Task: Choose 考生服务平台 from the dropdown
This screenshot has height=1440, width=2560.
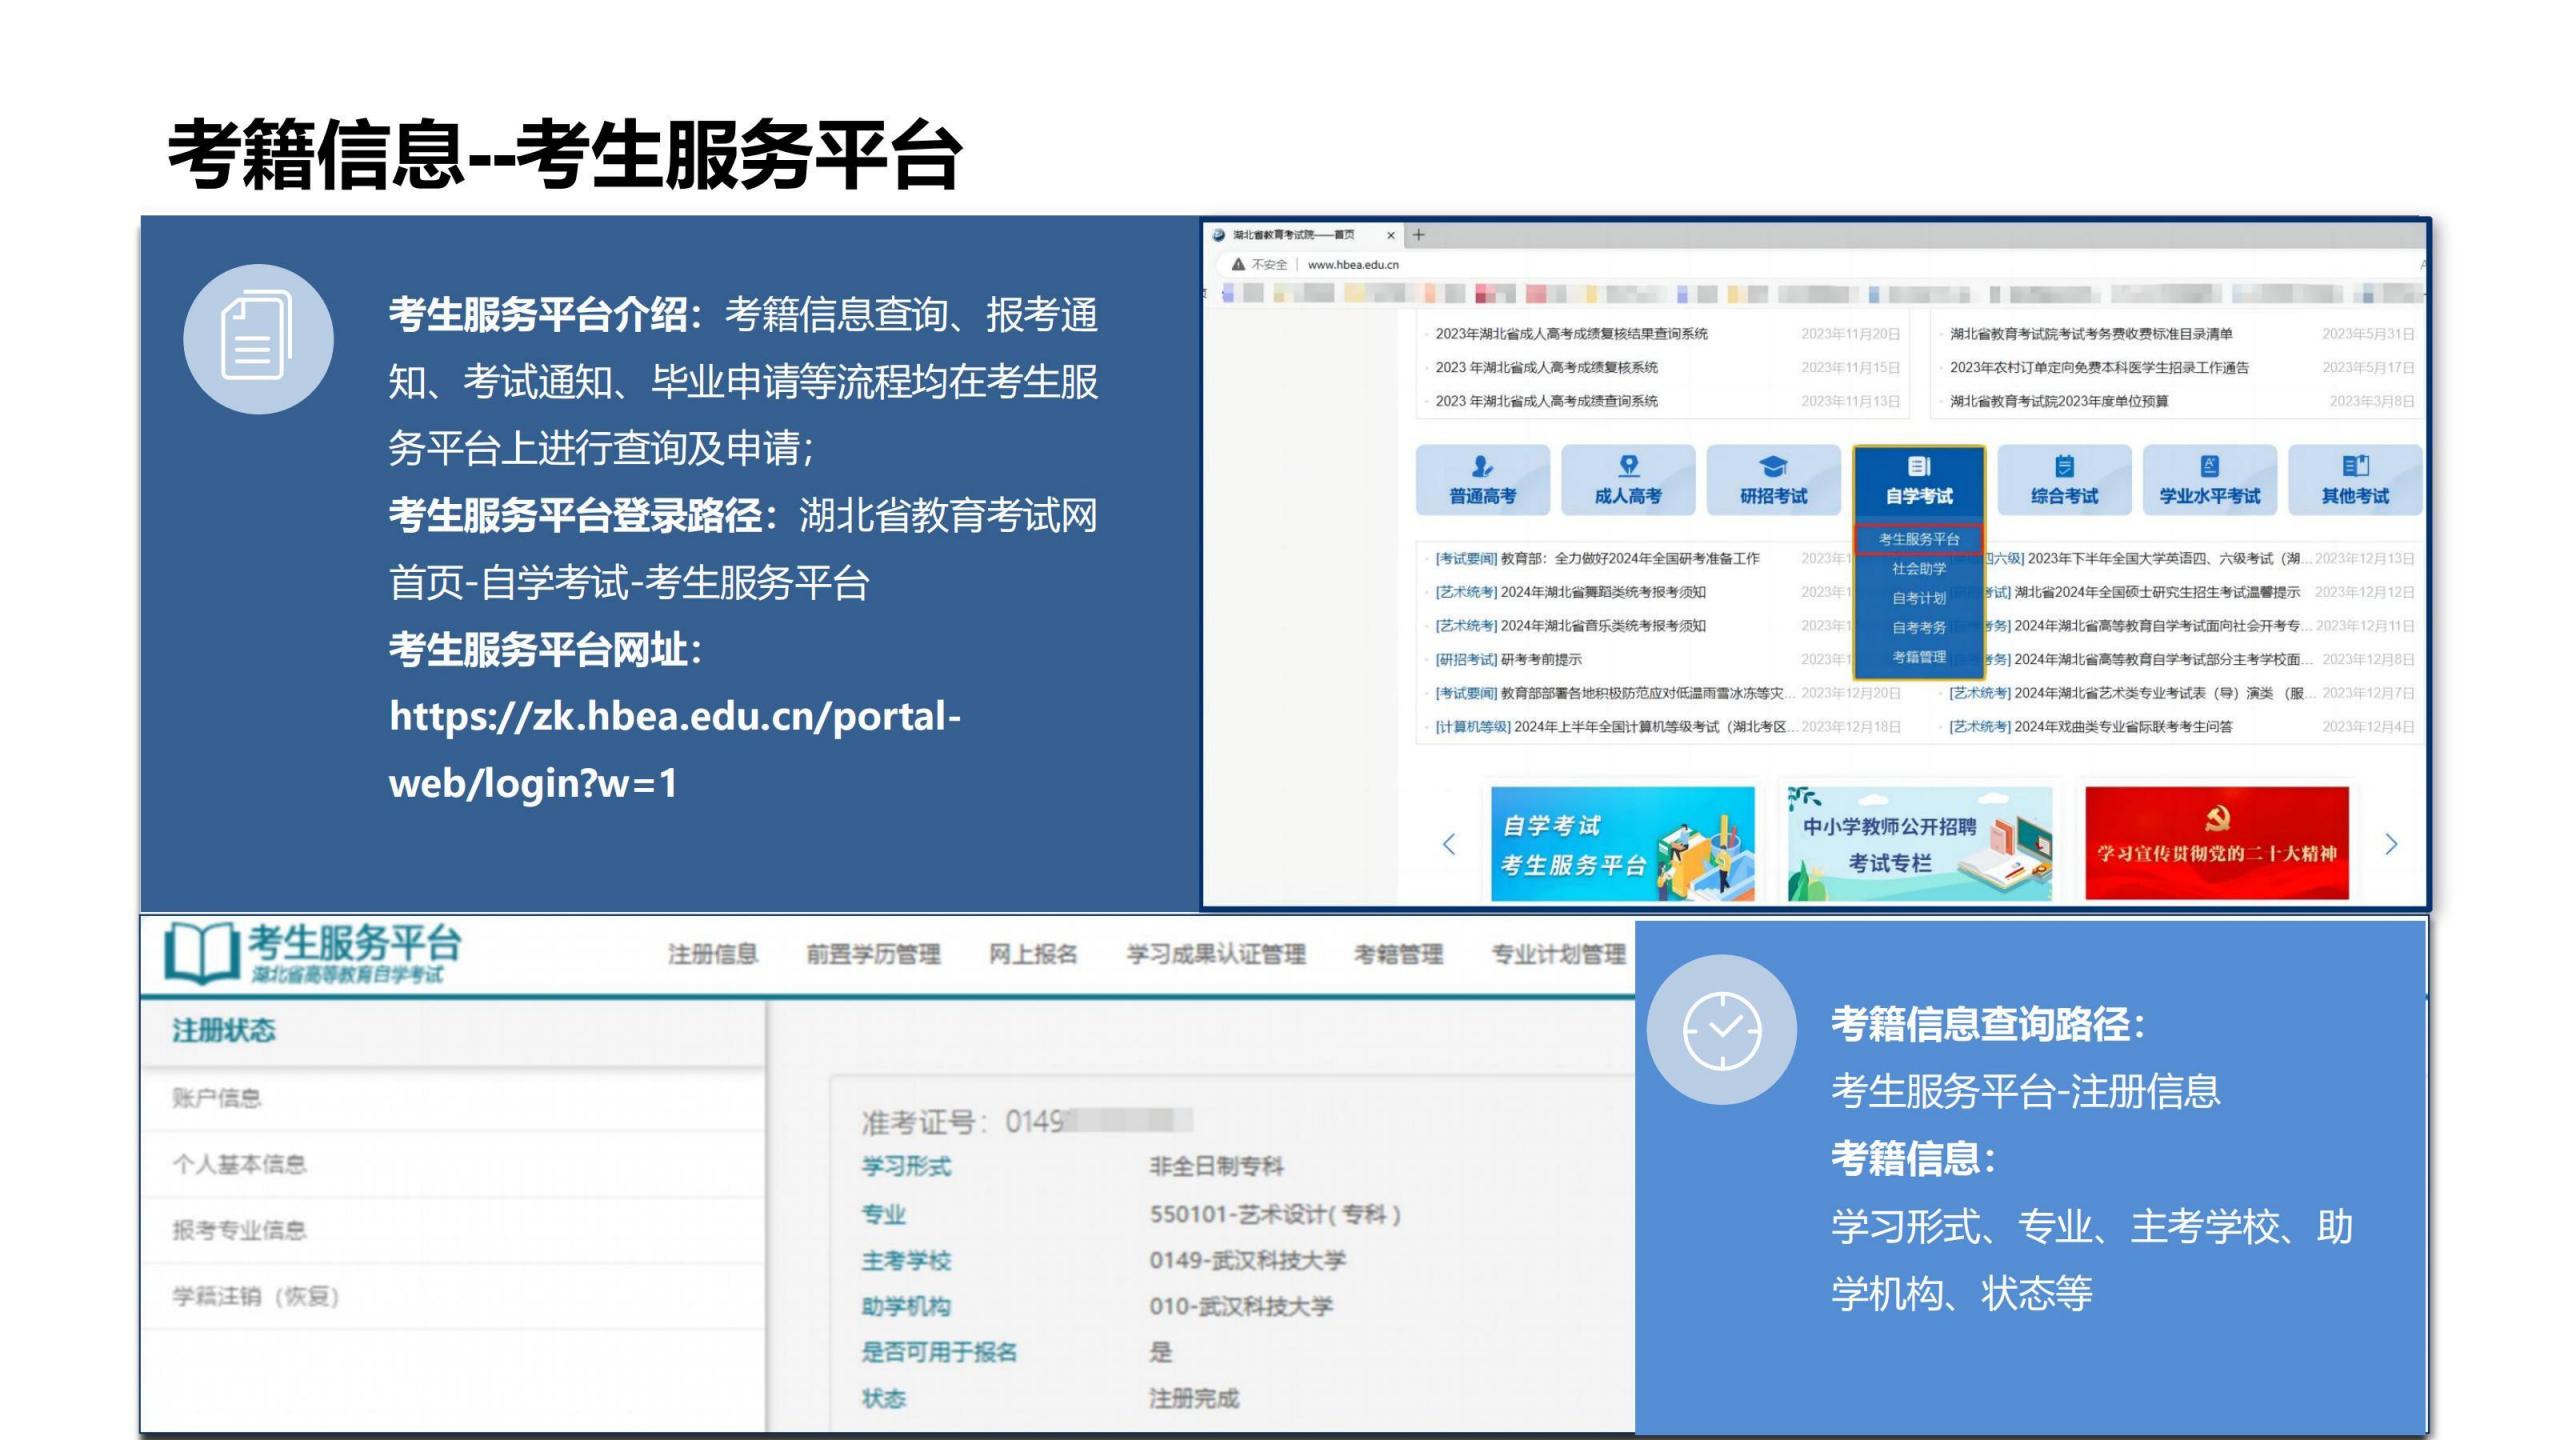Action: (x=1918, y=539)
